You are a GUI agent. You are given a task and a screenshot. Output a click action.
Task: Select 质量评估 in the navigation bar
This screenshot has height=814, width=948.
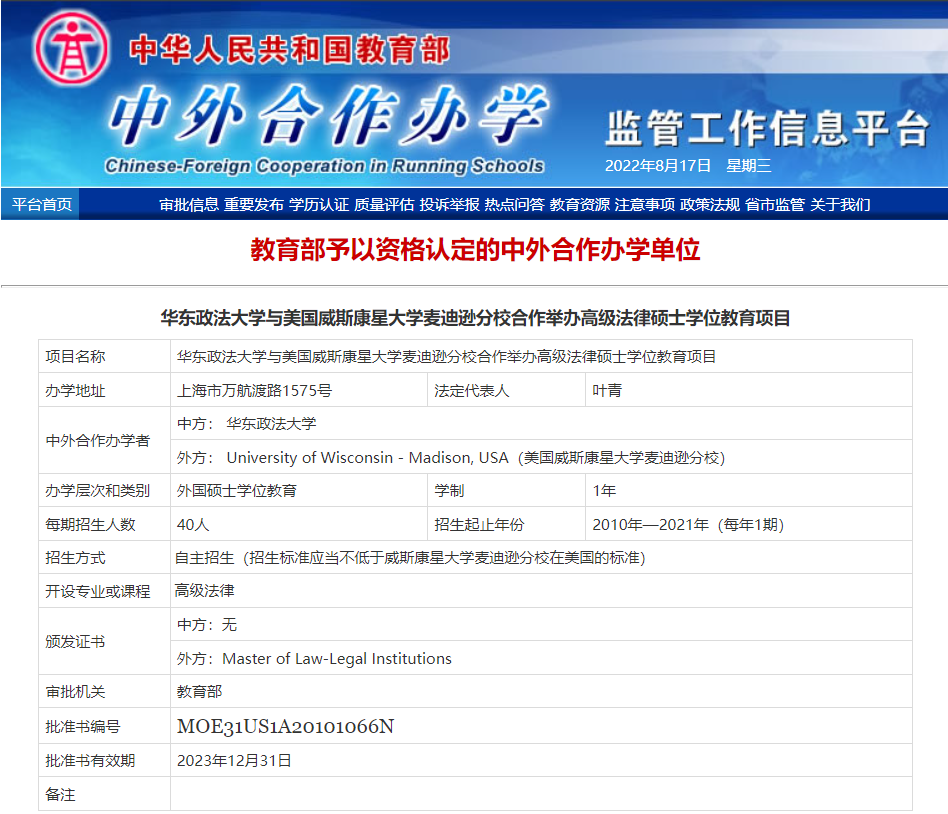384,204
